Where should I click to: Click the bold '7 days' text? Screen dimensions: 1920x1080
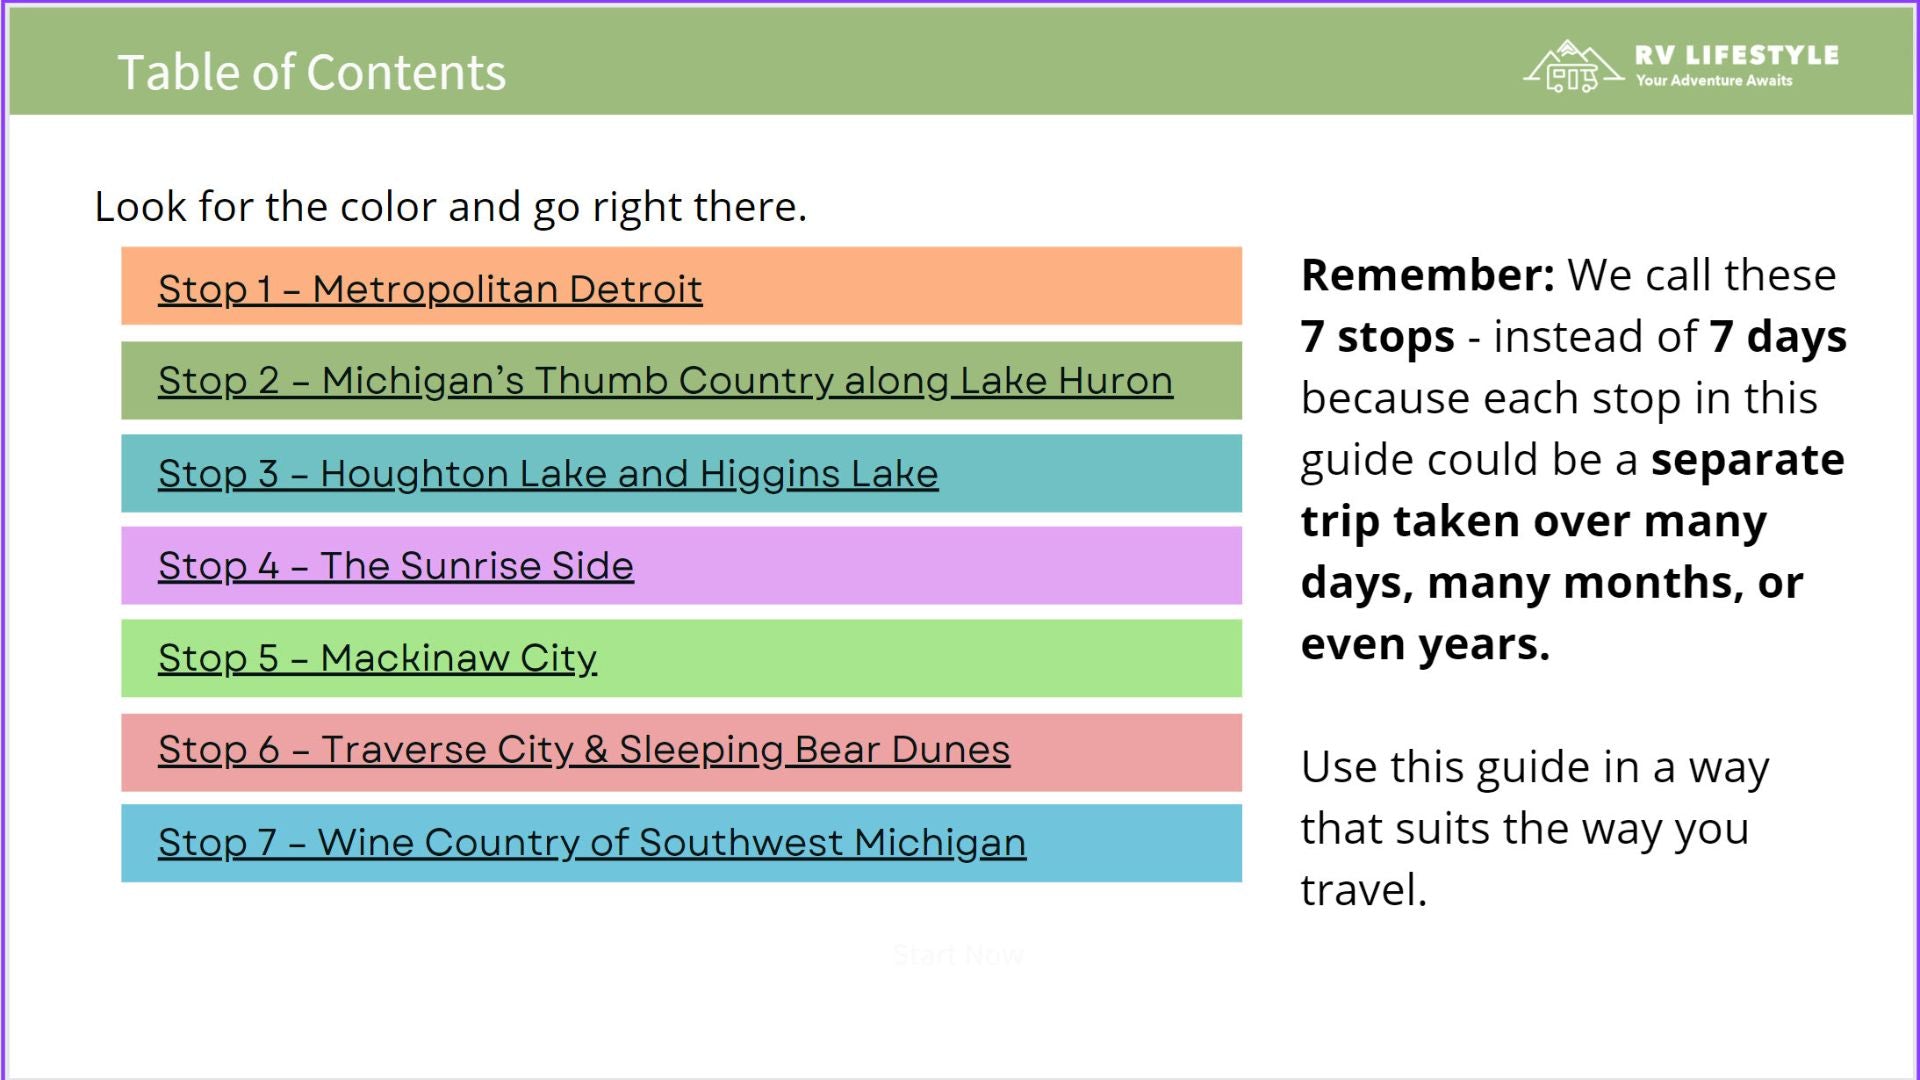coord(1777,337)
